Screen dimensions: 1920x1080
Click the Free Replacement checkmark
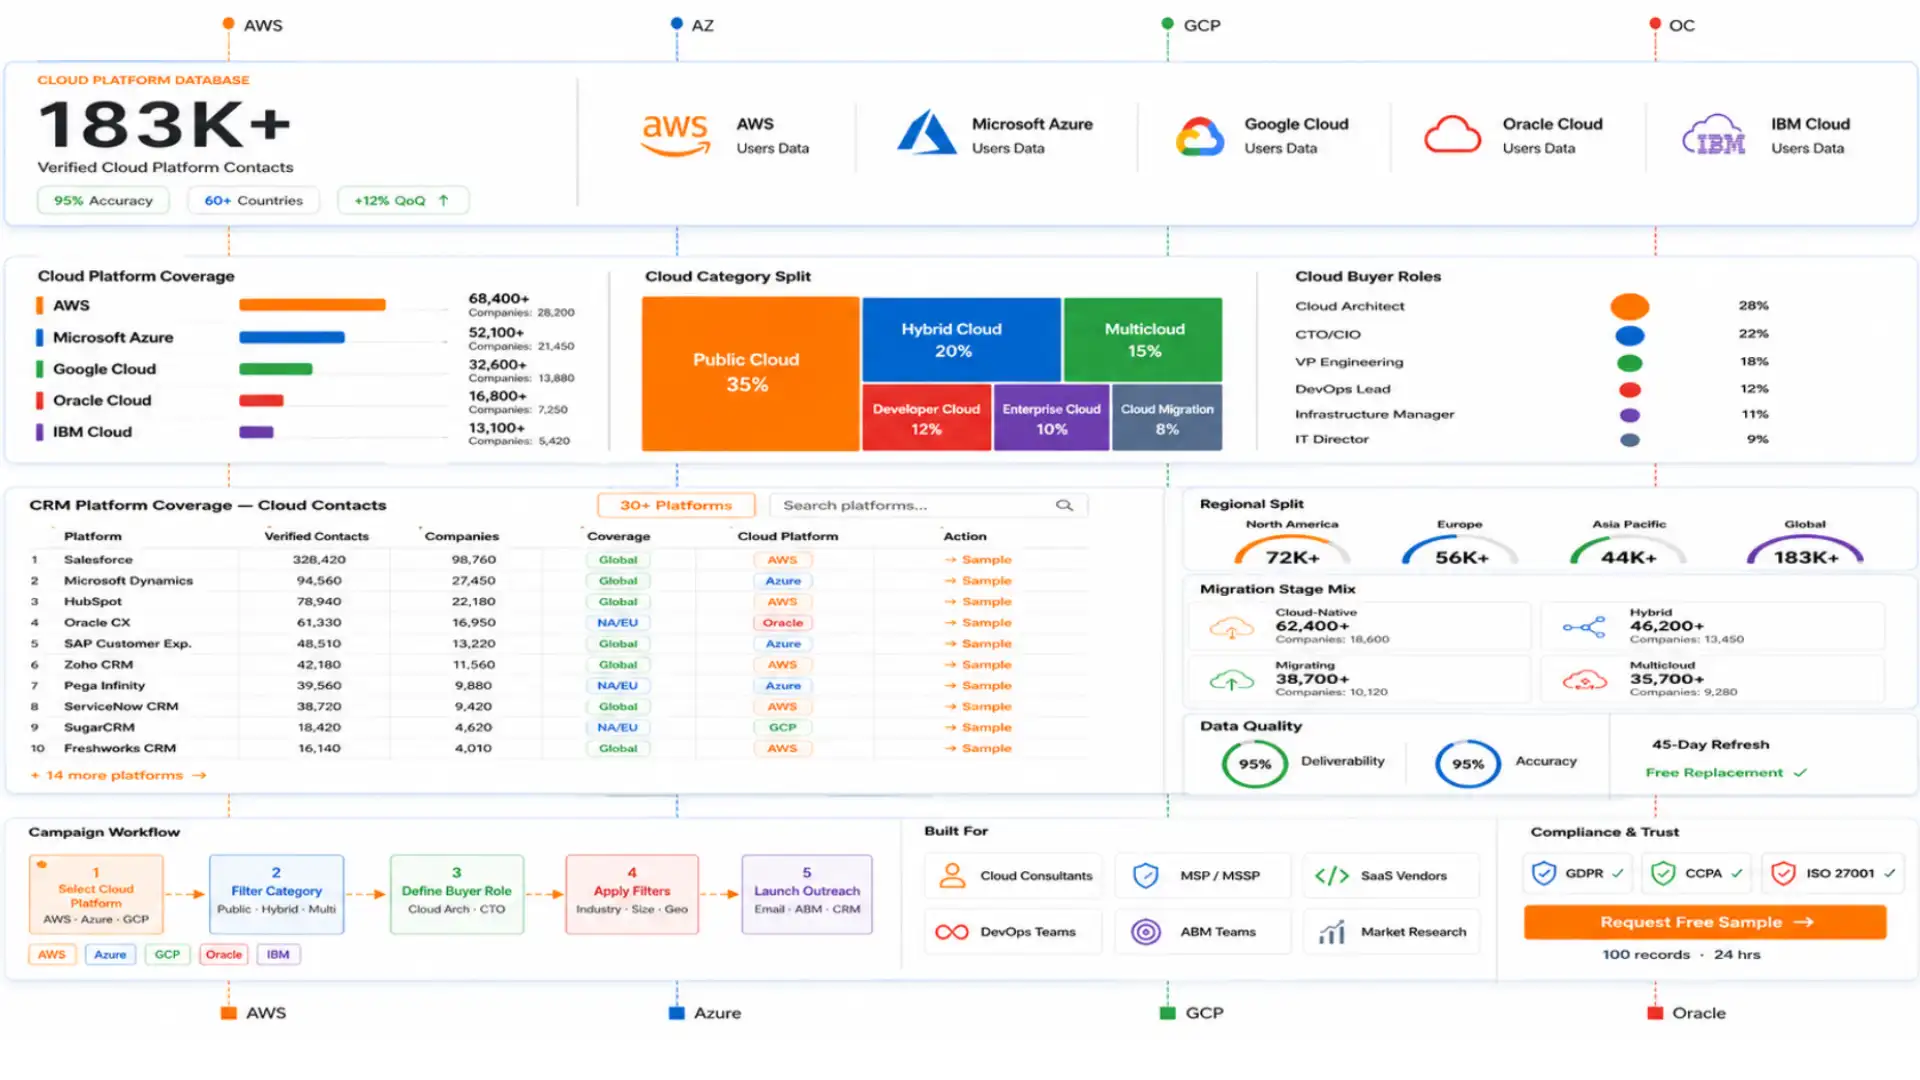point(1800,773)
